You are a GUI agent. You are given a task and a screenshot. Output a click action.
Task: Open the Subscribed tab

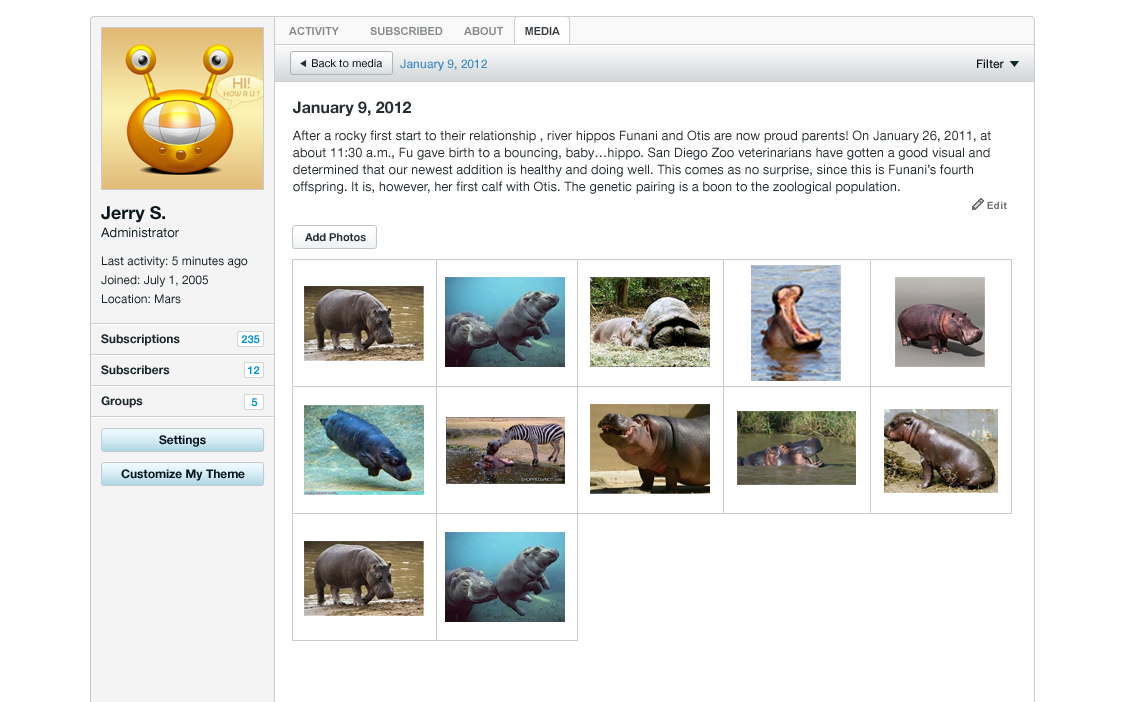point(406,31)
